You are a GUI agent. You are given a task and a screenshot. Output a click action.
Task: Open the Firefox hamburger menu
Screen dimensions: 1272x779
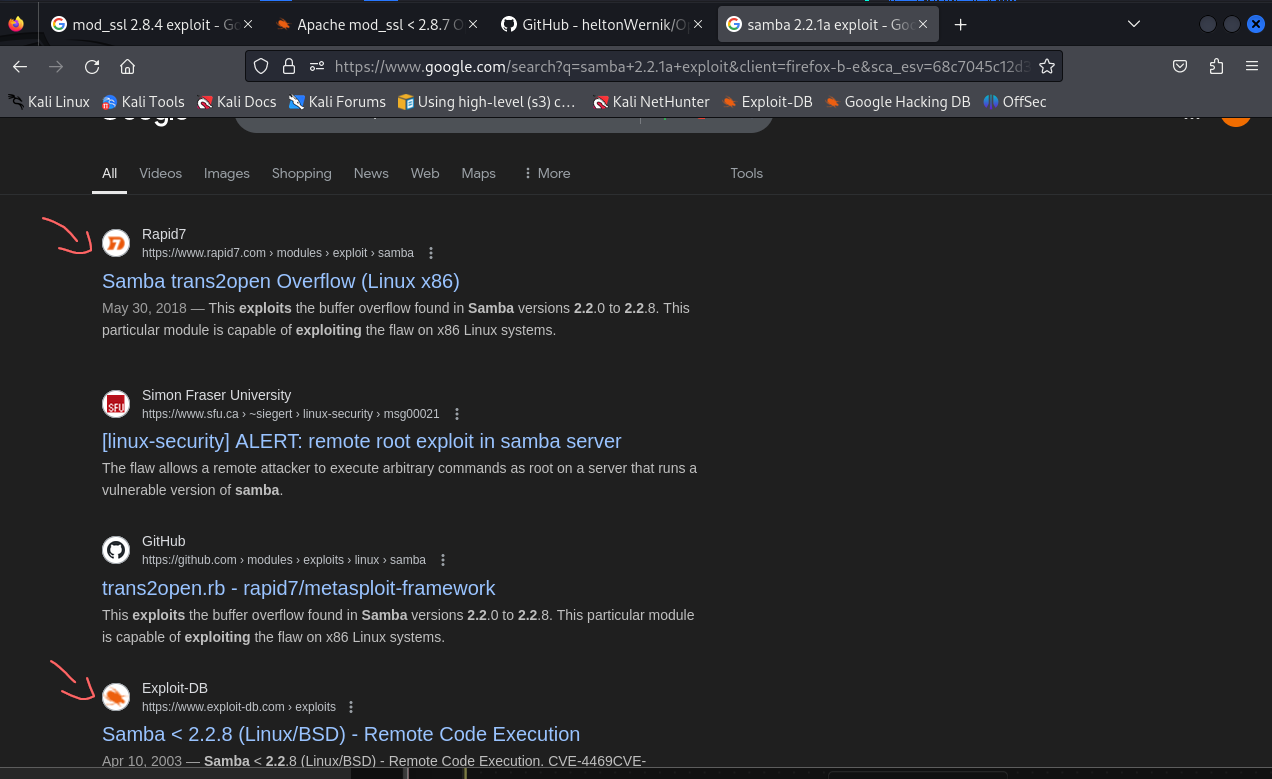pos(1252,66)
